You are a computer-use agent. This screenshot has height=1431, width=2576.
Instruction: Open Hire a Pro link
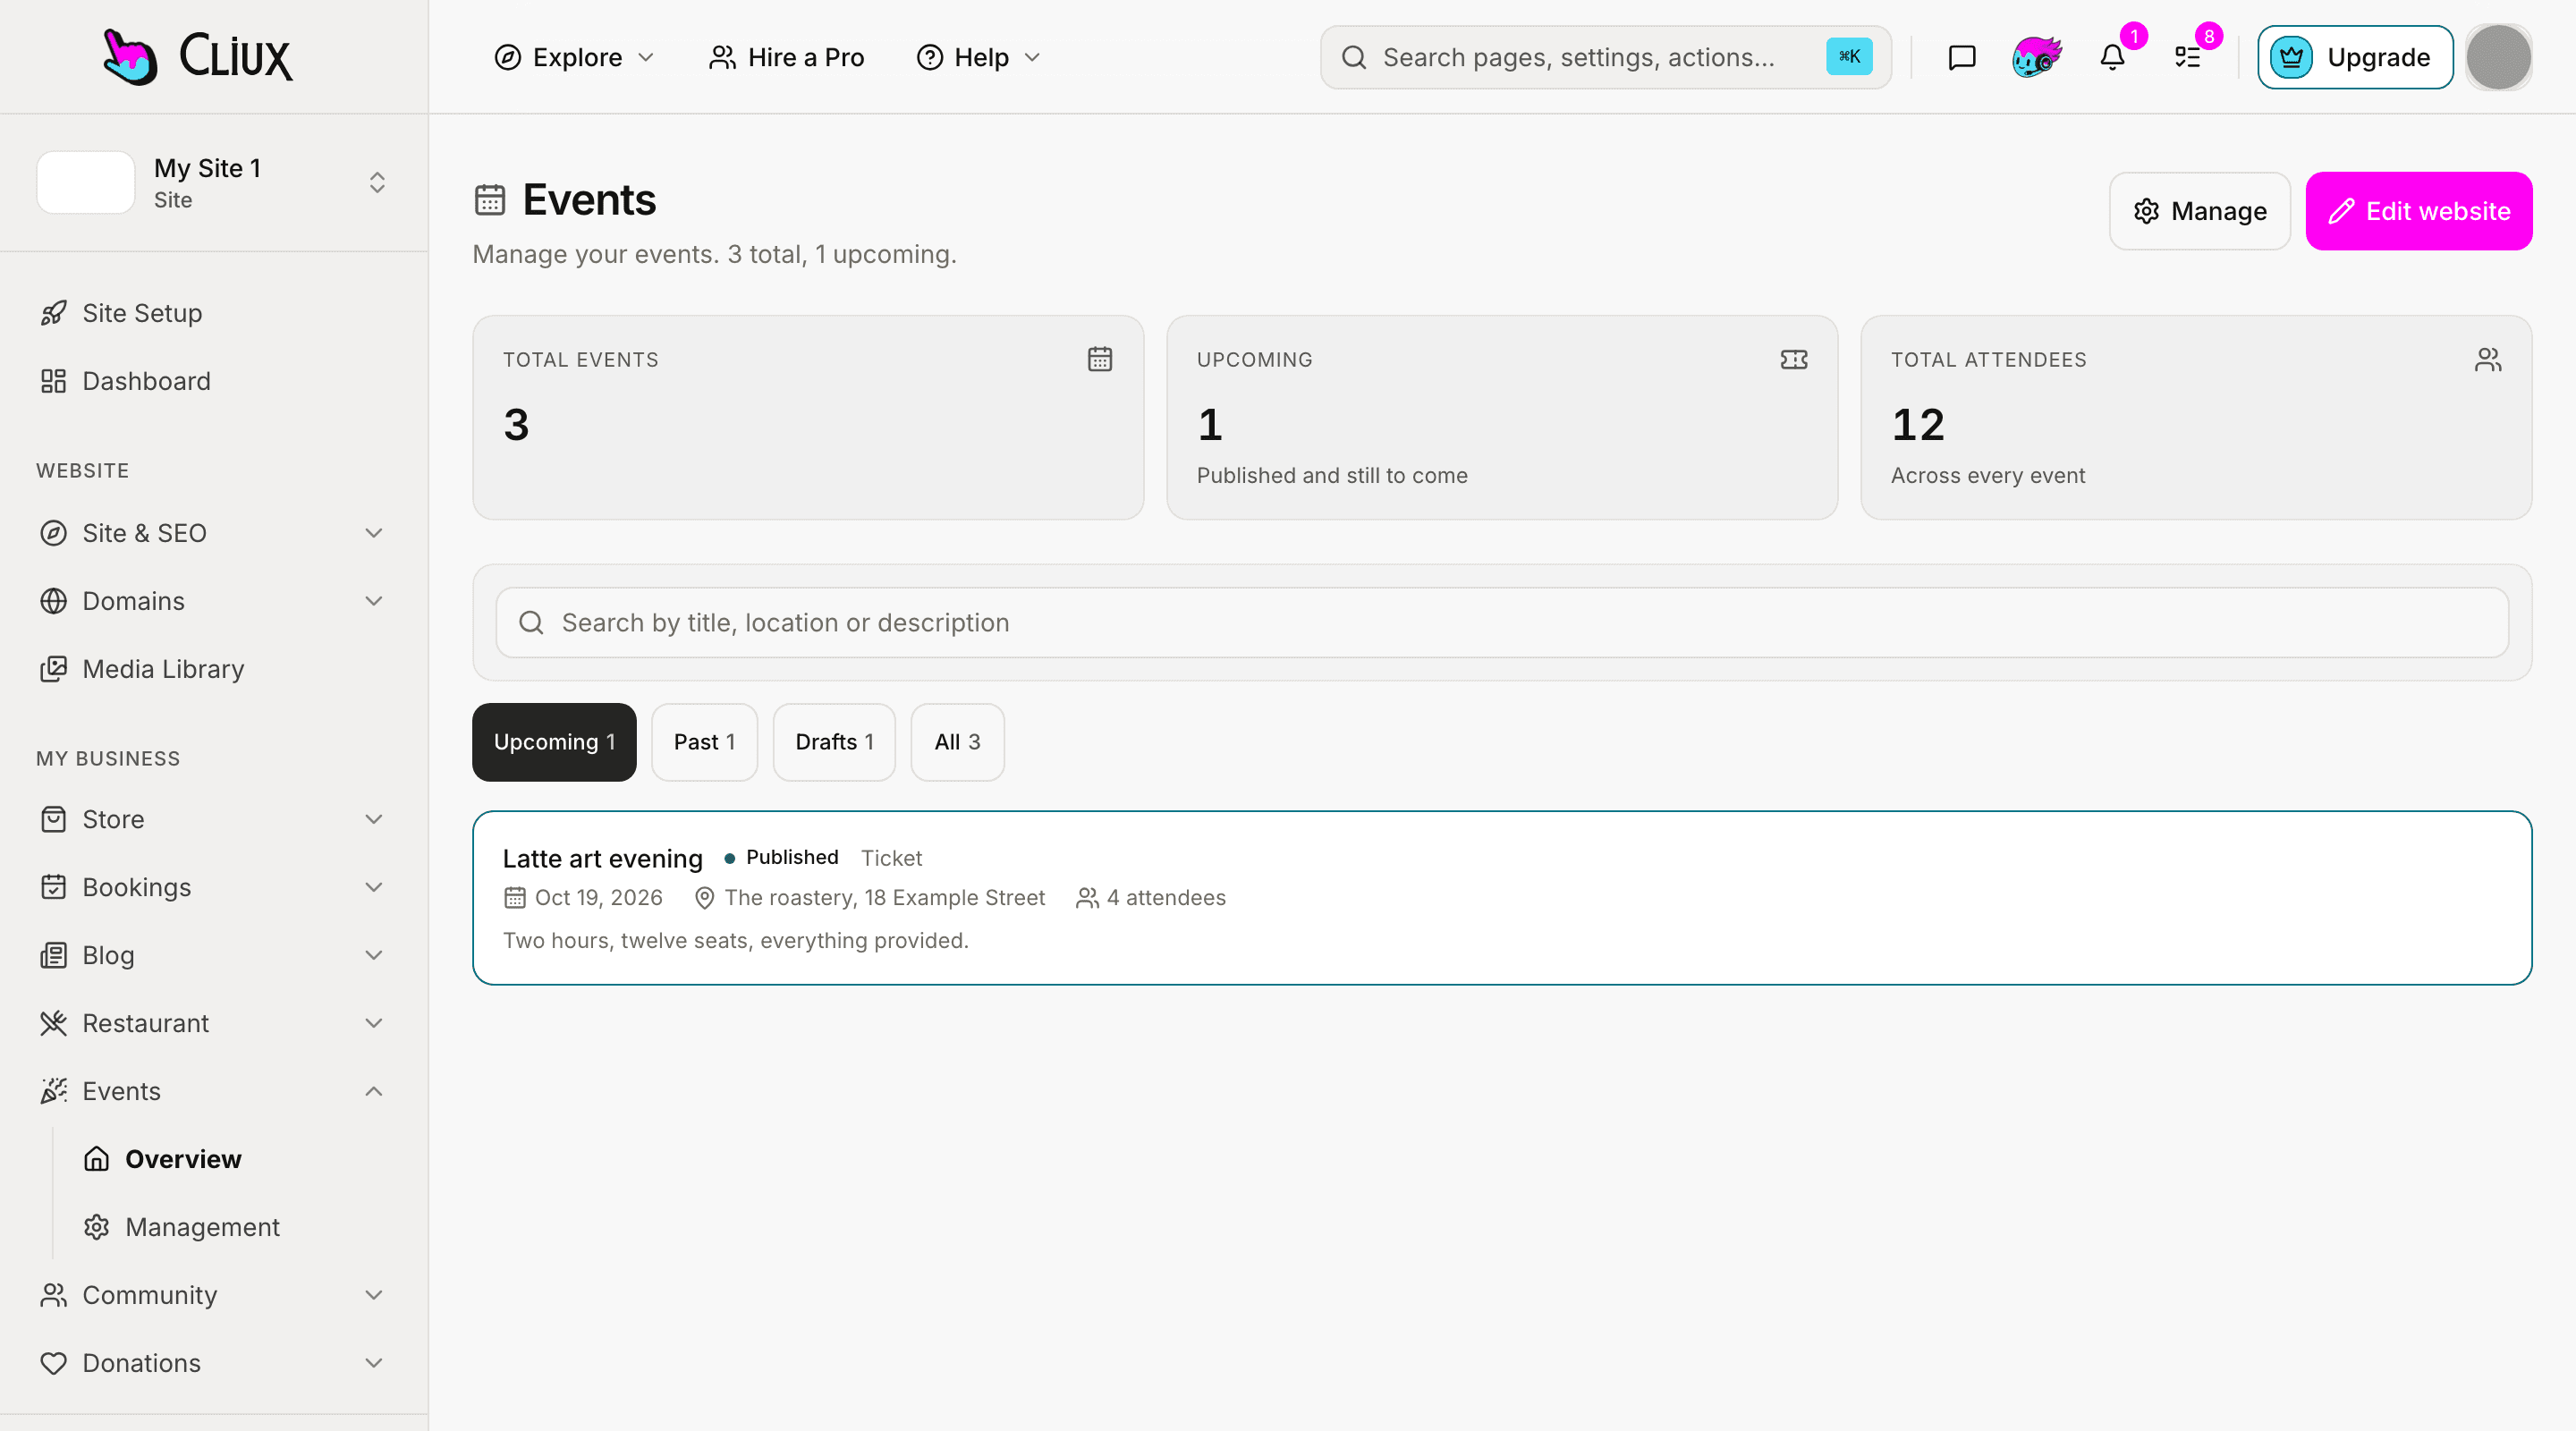[x=786, y=57]
